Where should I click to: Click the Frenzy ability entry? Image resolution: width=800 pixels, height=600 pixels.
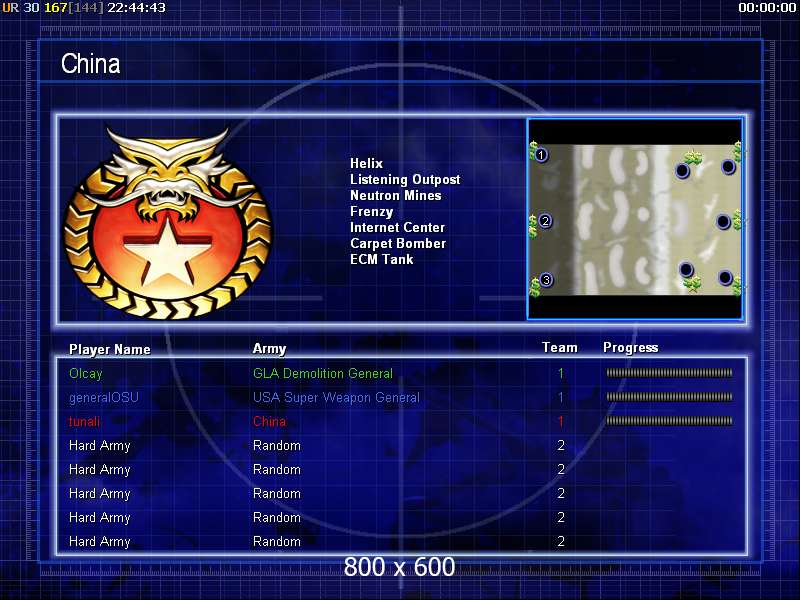[x=371, y=212]
